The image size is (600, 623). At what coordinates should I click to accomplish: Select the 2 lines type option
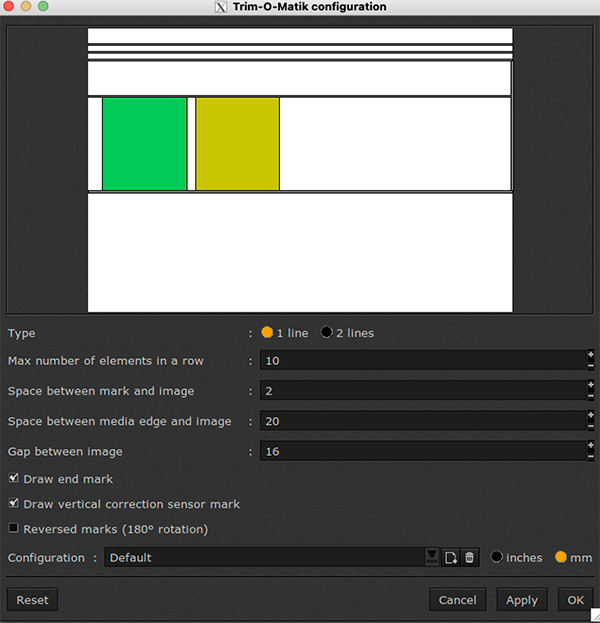[327, 333]
